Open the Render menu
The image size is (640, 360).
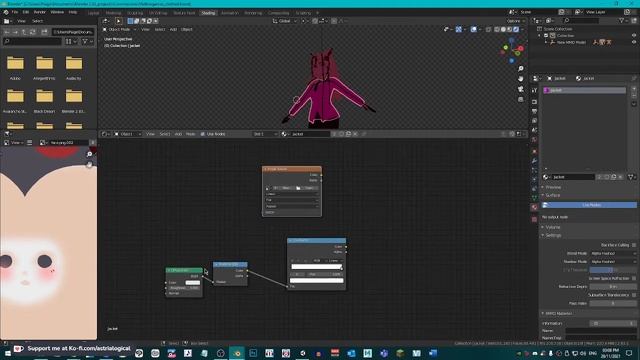[x=40, y=12]
